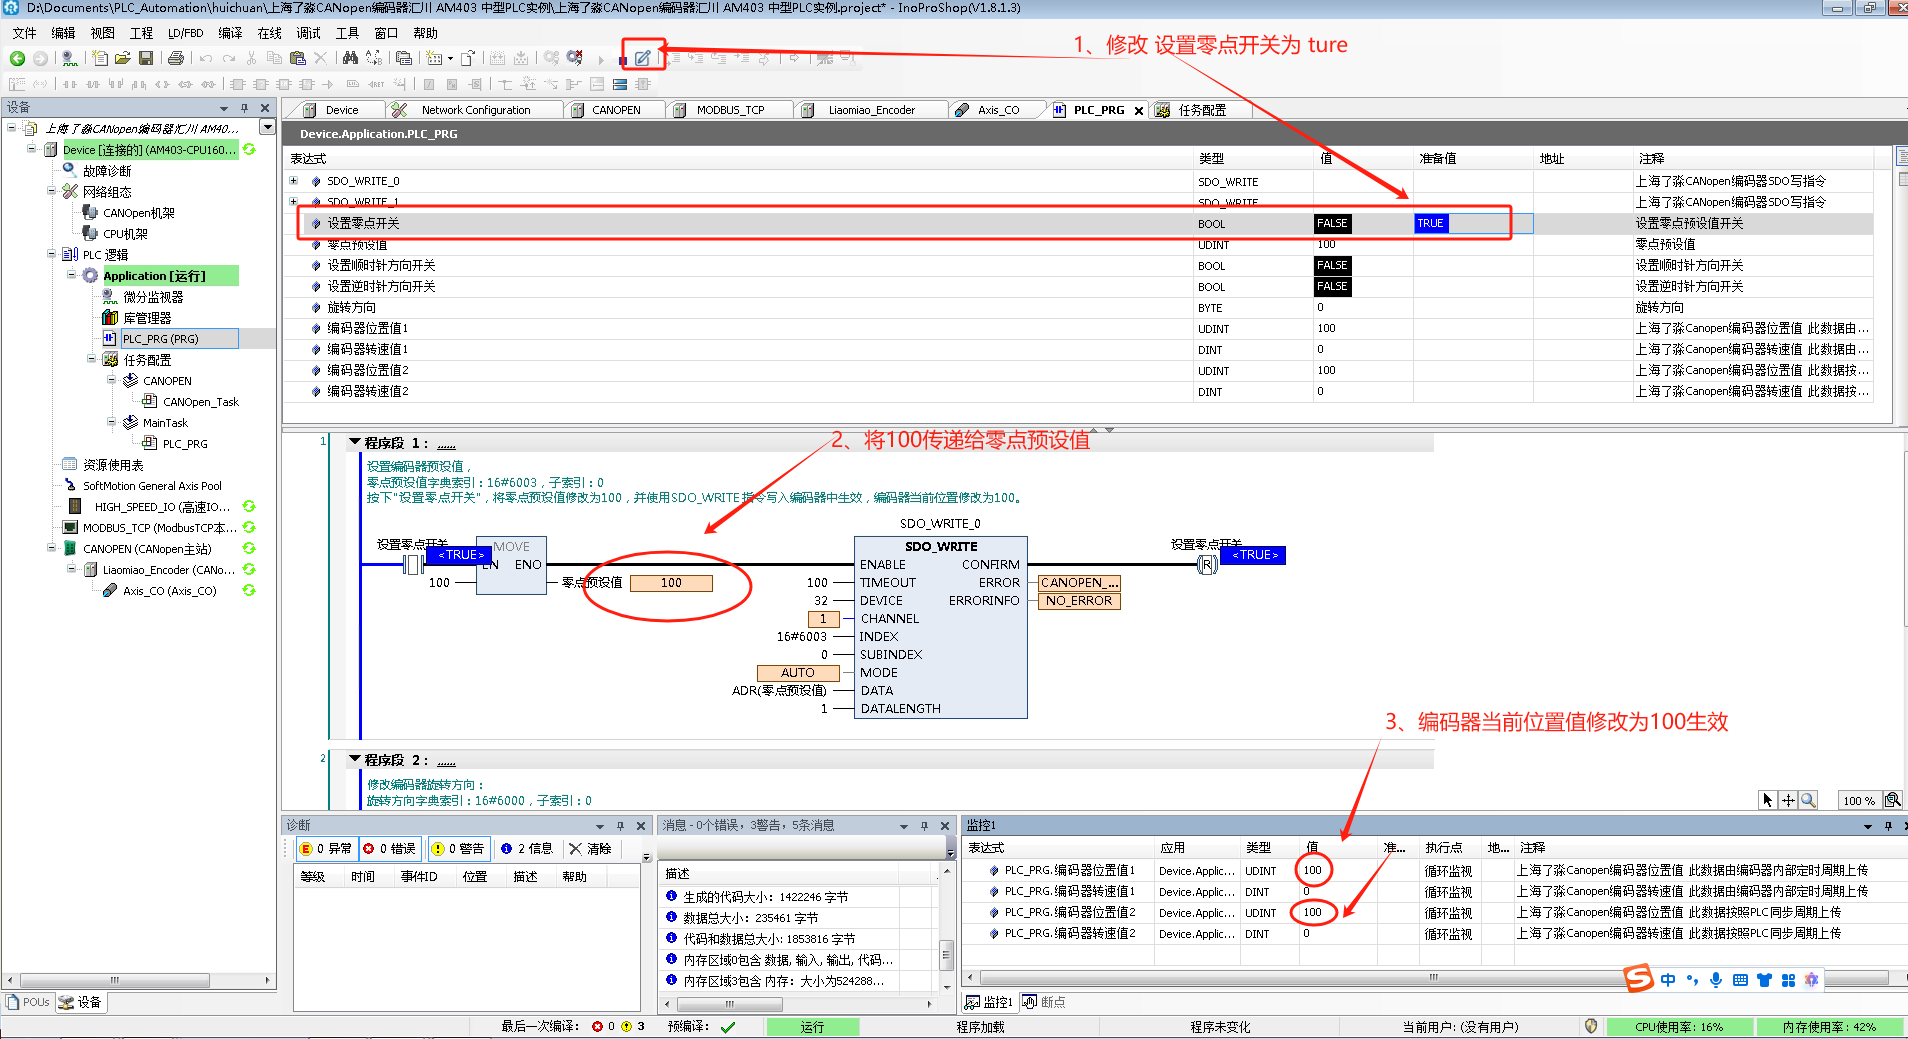The image size is (1908, 1039).
Task: Close the PLC_PRG editor tab
Action: coord(1139,111)
